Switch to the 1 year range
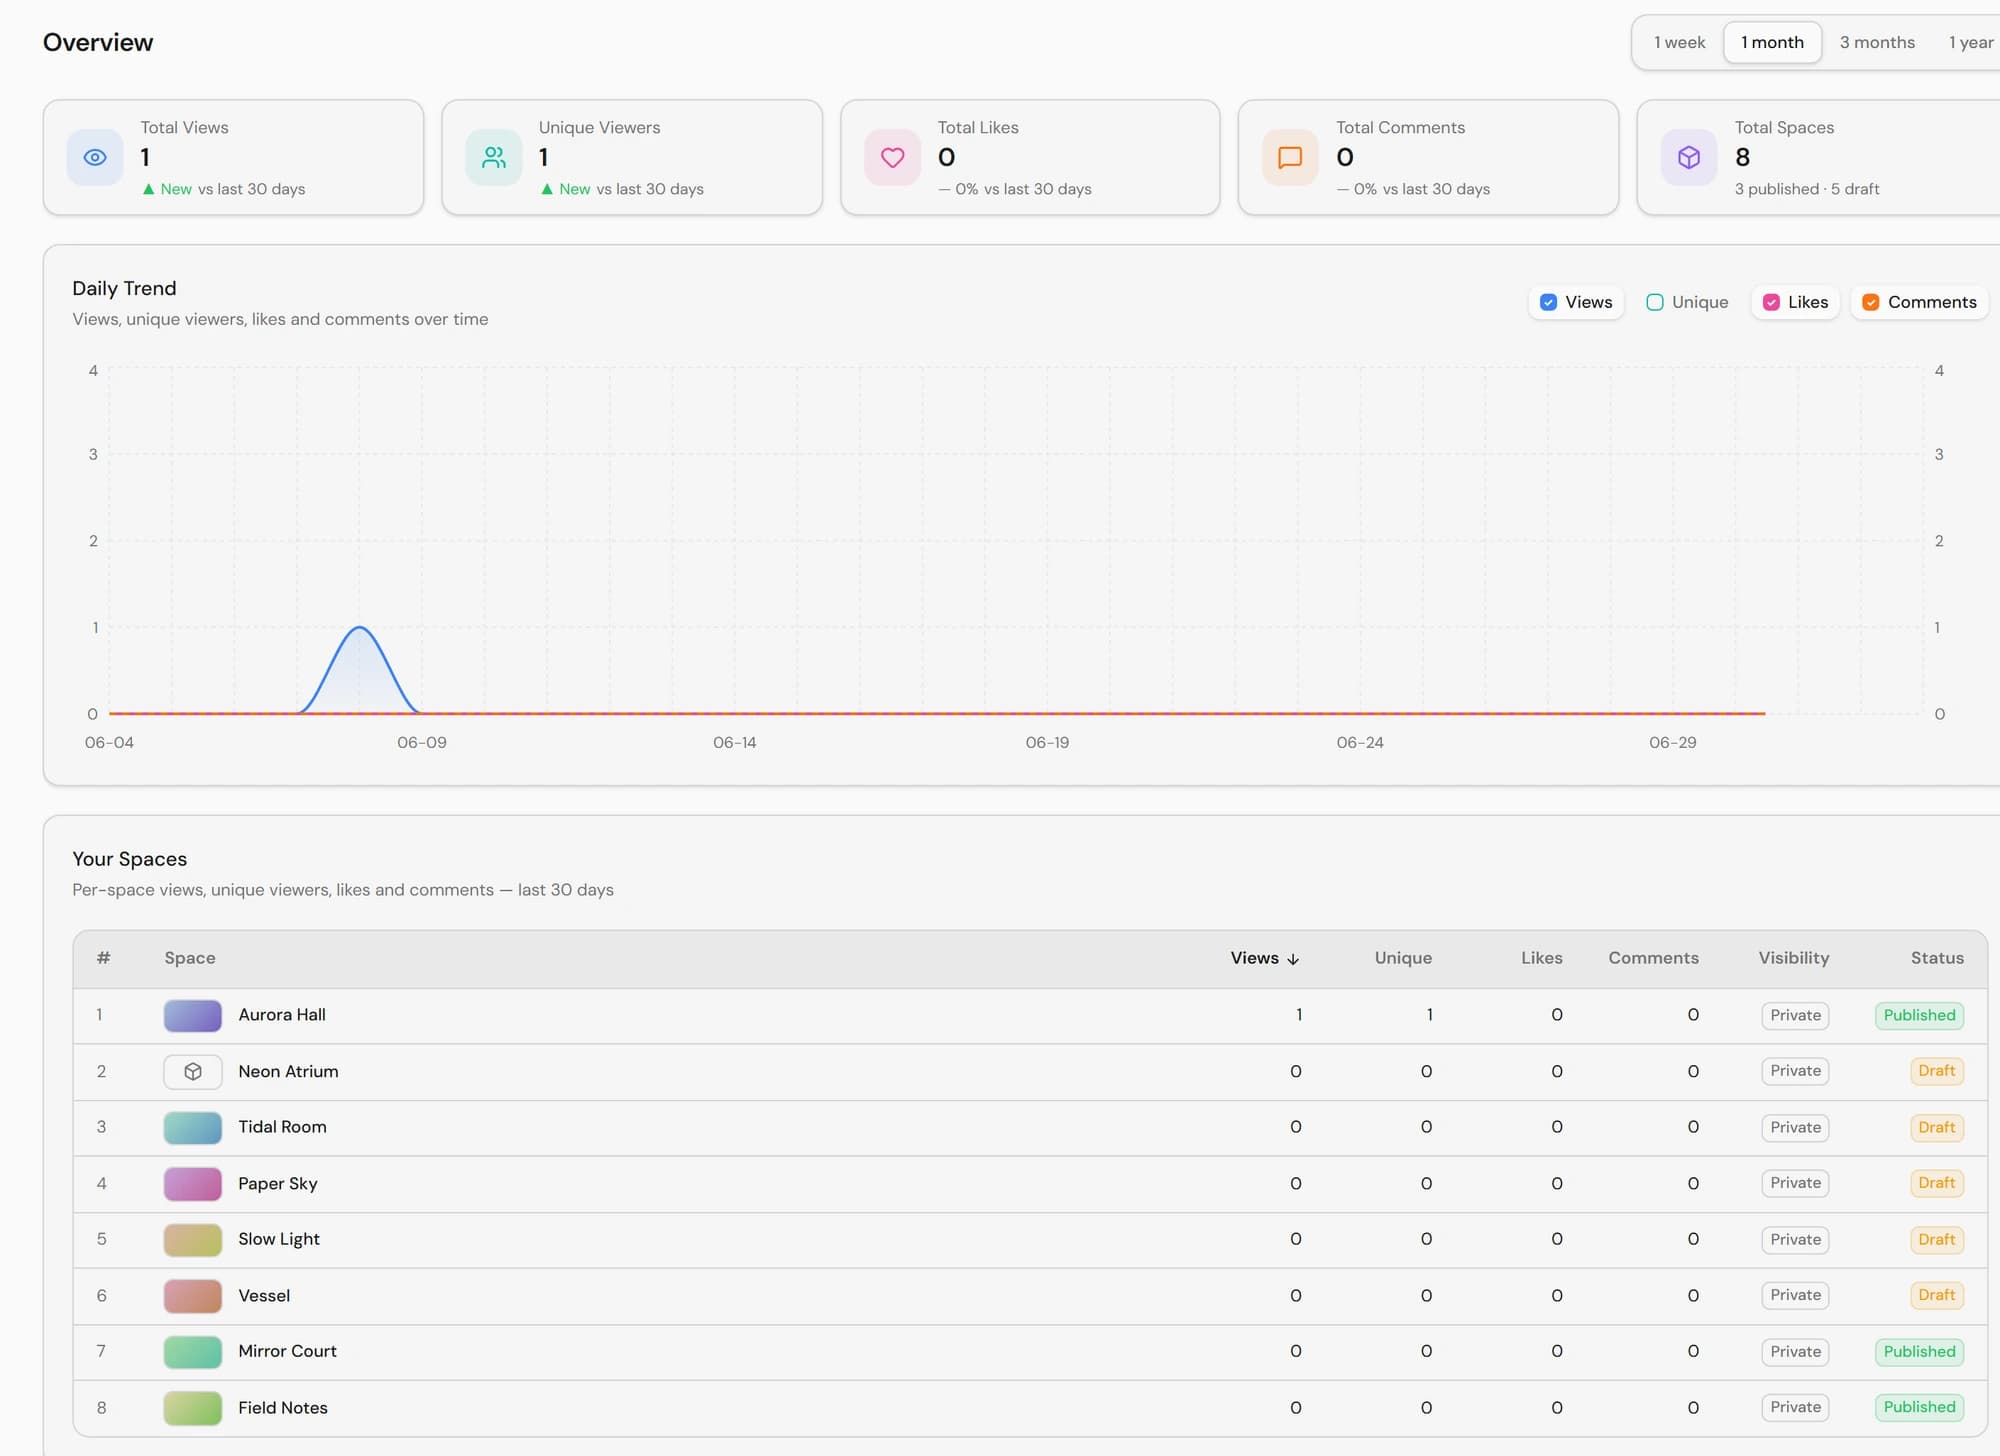Viewport: 2000px width, 1456px height. click(1971, 42)
